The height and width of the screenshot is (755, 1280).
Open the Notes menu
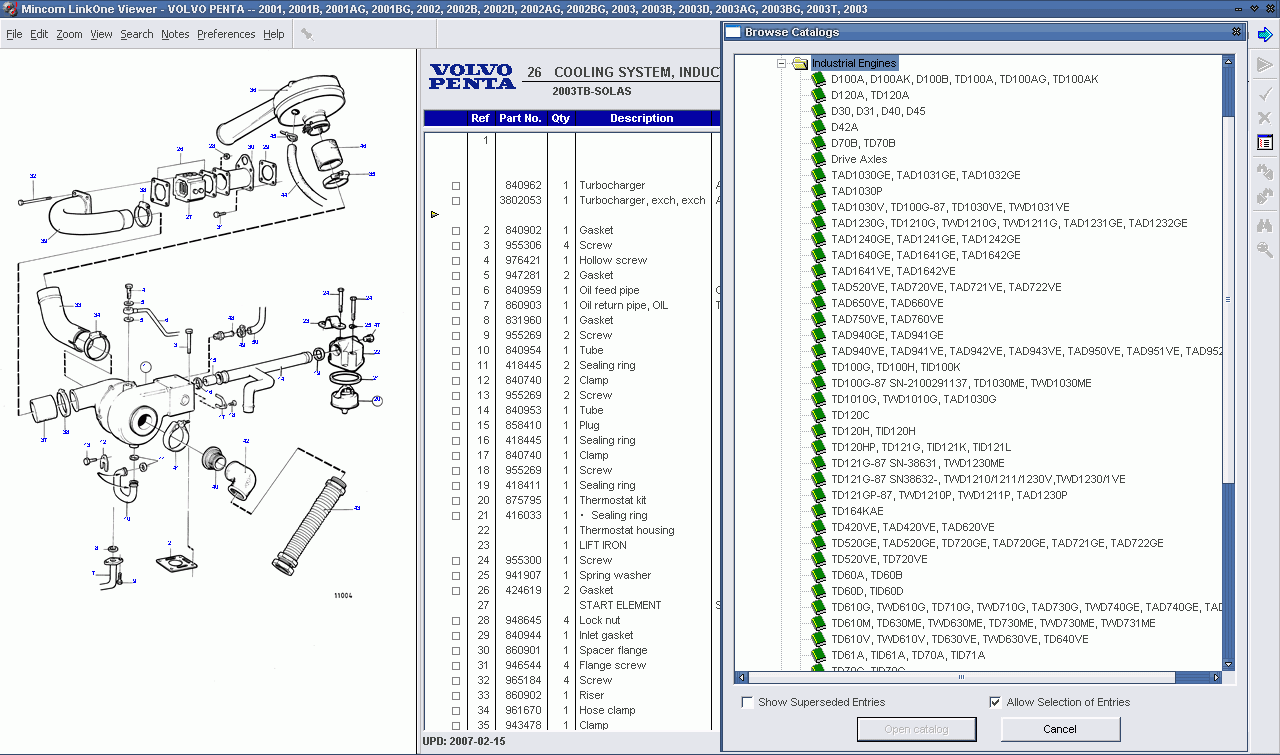point(175,34)
